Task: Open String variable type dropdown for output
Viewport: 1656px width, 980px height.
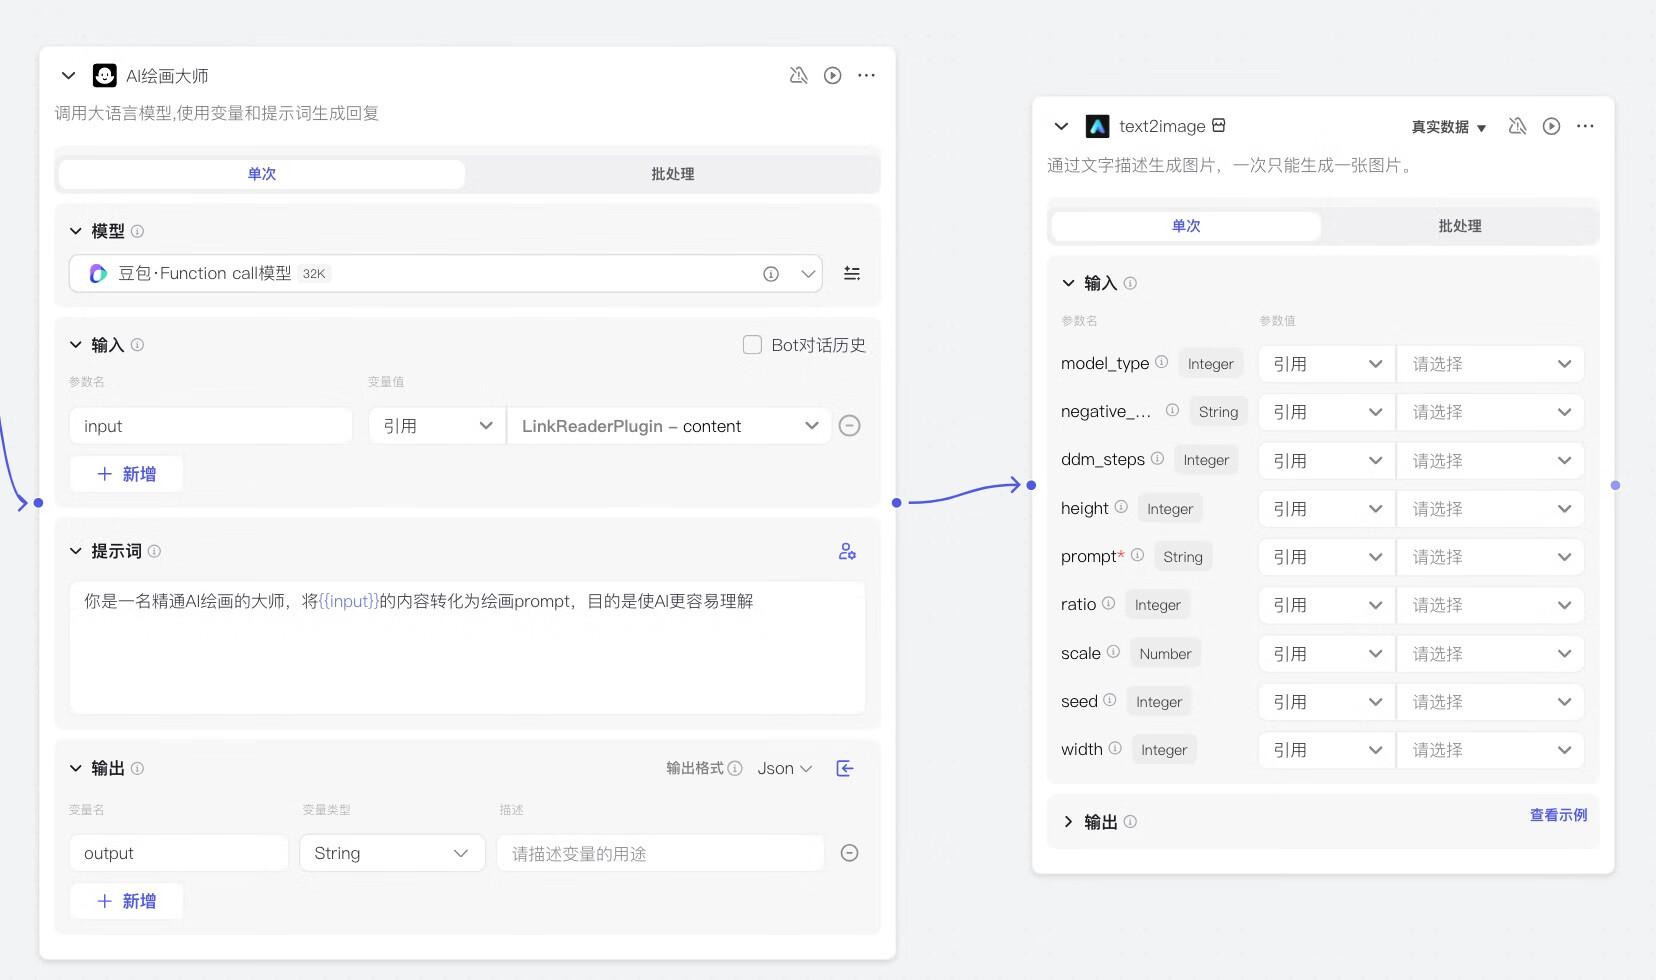Action: coord(392,853)
